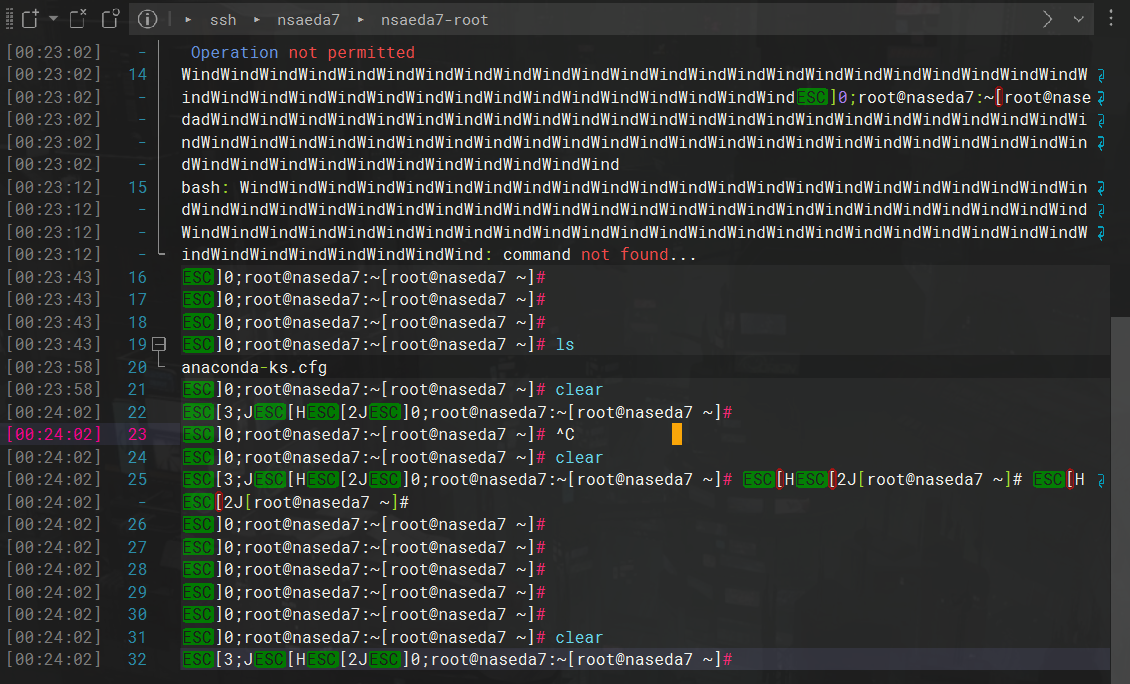
Task: Detach the terminal into a new window
Action: pos(110,19)
